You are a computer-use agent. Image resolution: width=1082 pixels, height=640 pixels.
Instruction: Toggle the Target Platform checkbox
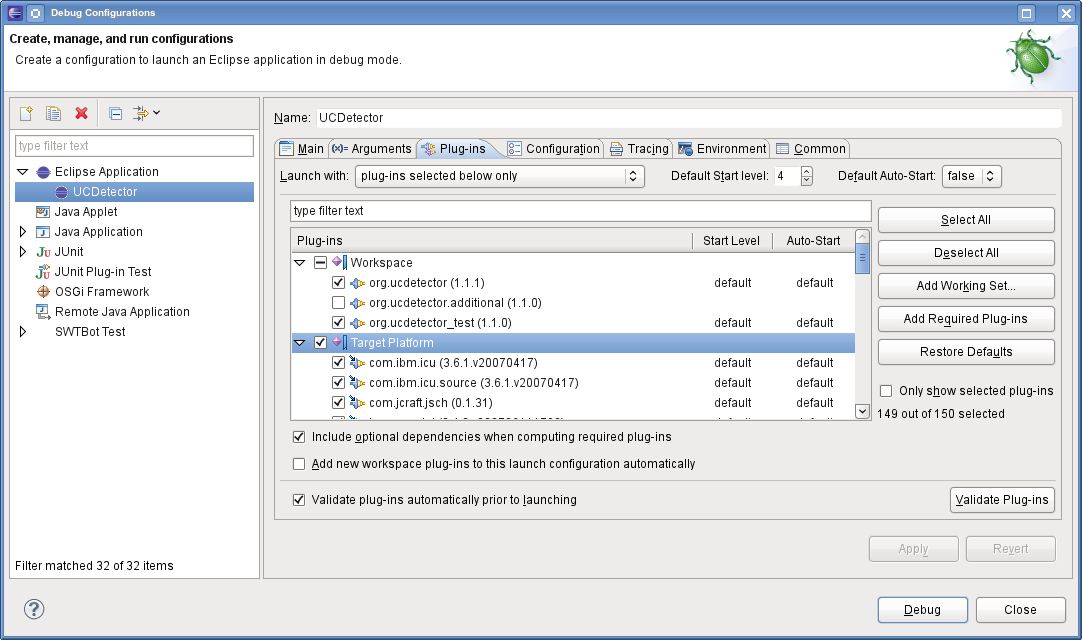(320, 342)
